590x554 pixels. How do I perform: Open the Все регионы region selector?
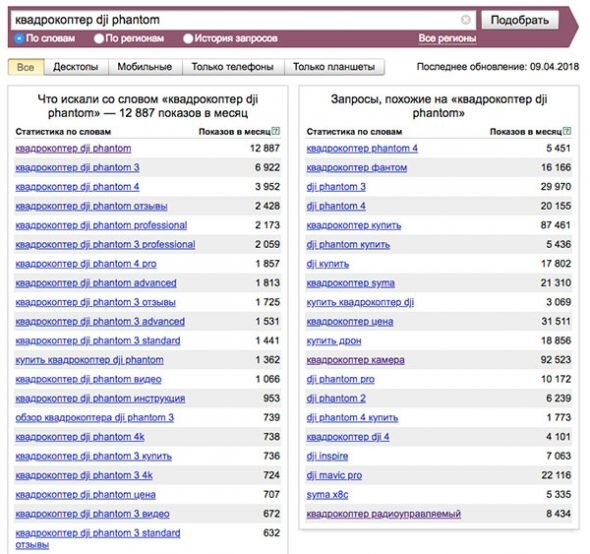[x=447, y=38]
